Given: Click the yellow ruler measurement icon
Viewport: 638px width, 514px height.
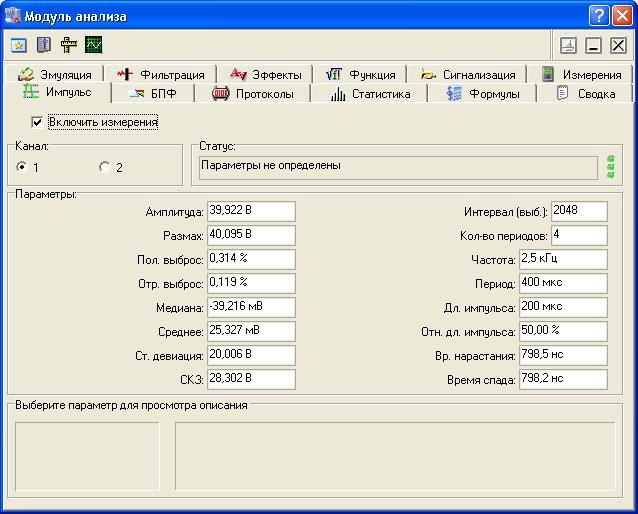Looking at the screenshot, I should pyautogui.click(x=68, y=45).
